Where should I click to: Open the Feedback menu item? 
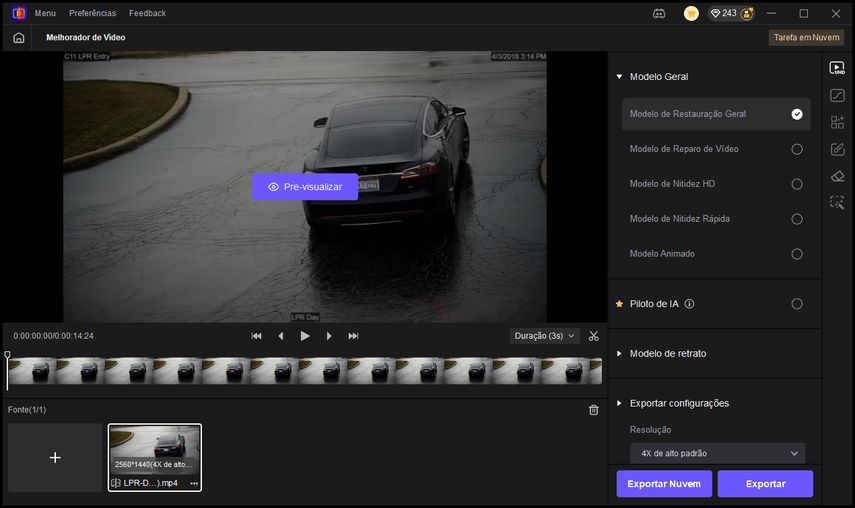coord(147,13)
